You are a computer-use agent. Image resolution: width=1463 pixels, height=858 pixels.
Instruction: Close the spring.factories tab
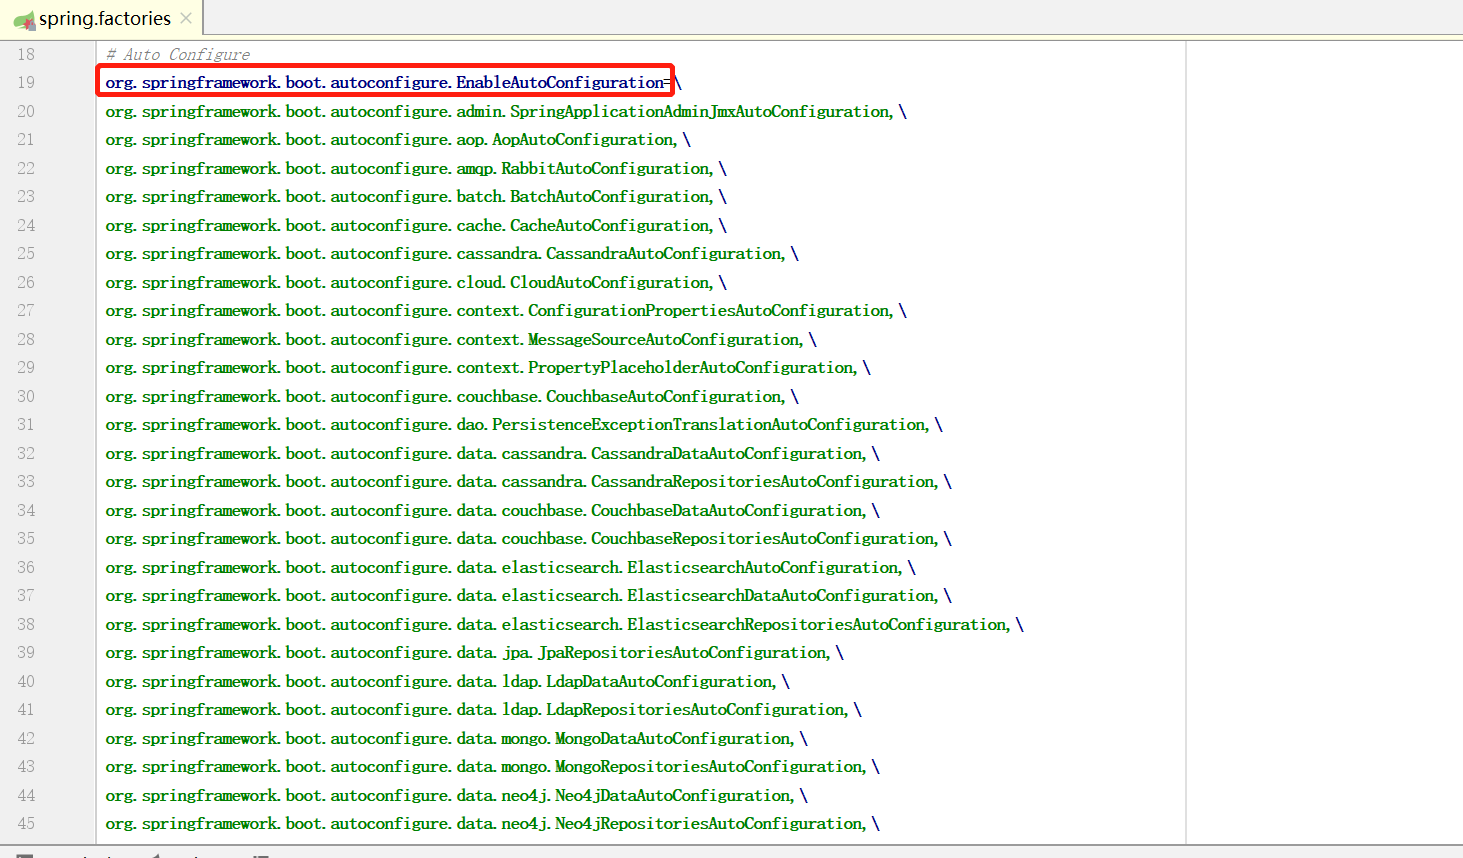click(186, 18)
